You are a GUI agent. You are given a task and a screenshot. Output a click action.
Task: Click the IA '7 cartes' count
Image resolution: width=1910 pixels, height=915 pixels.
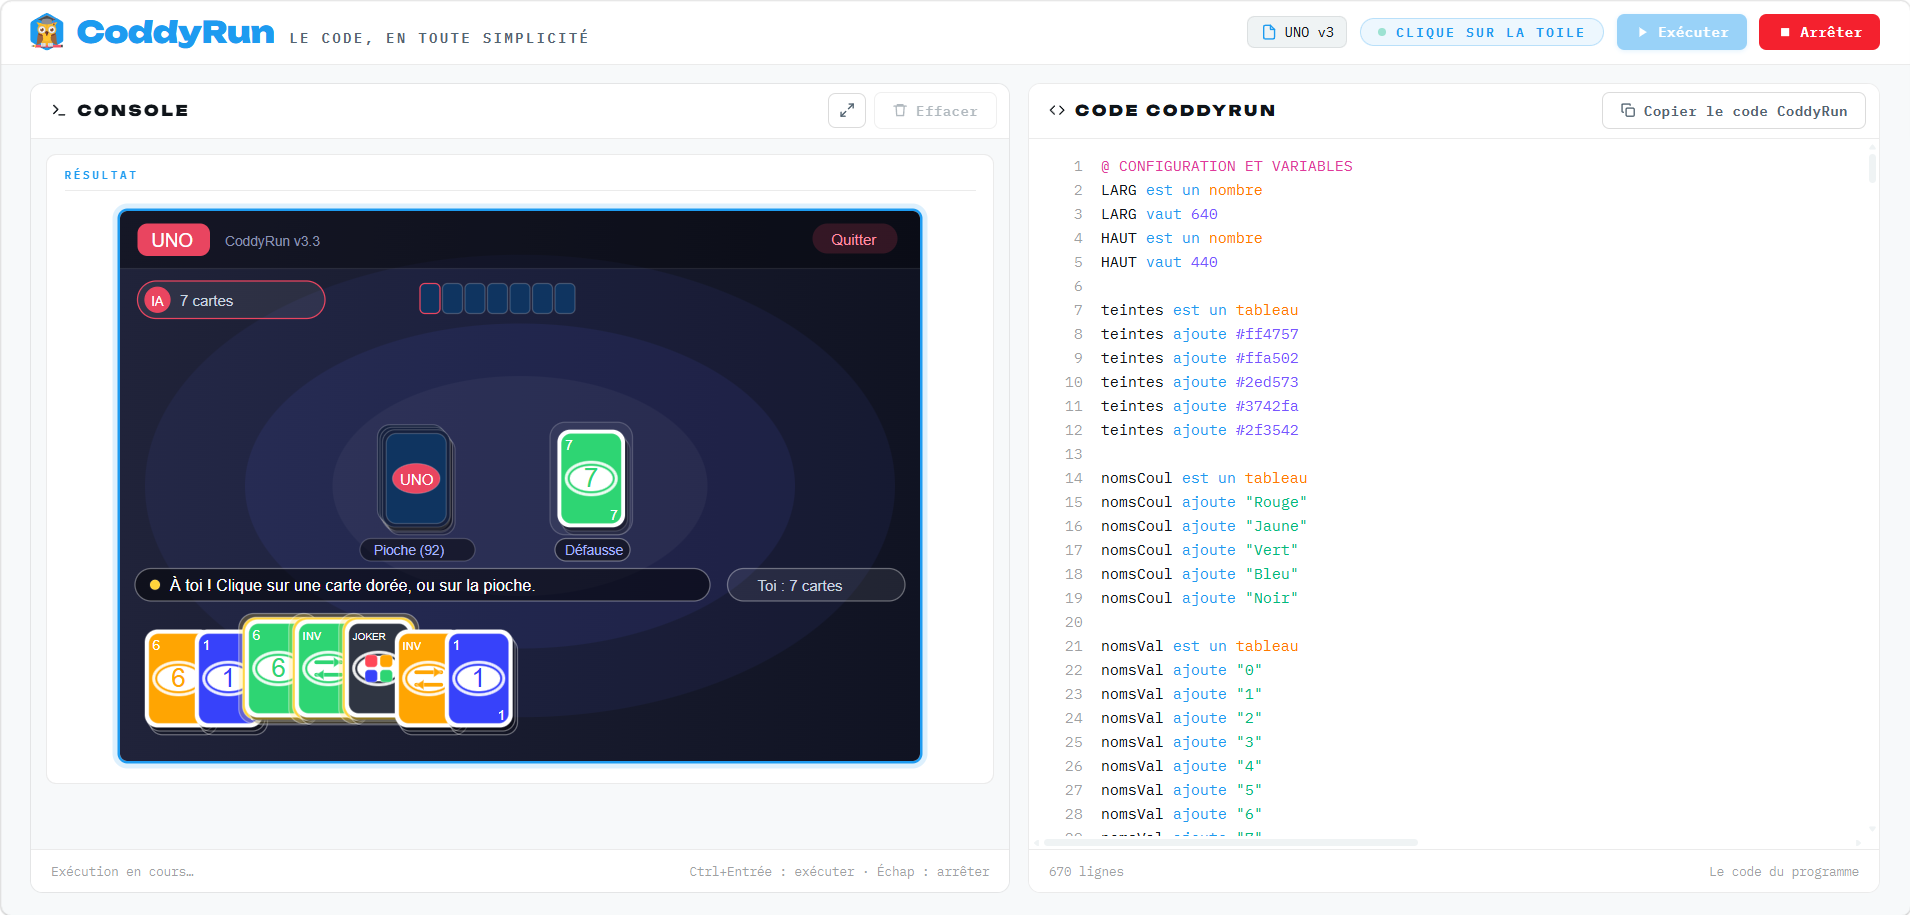pos(206,301)
